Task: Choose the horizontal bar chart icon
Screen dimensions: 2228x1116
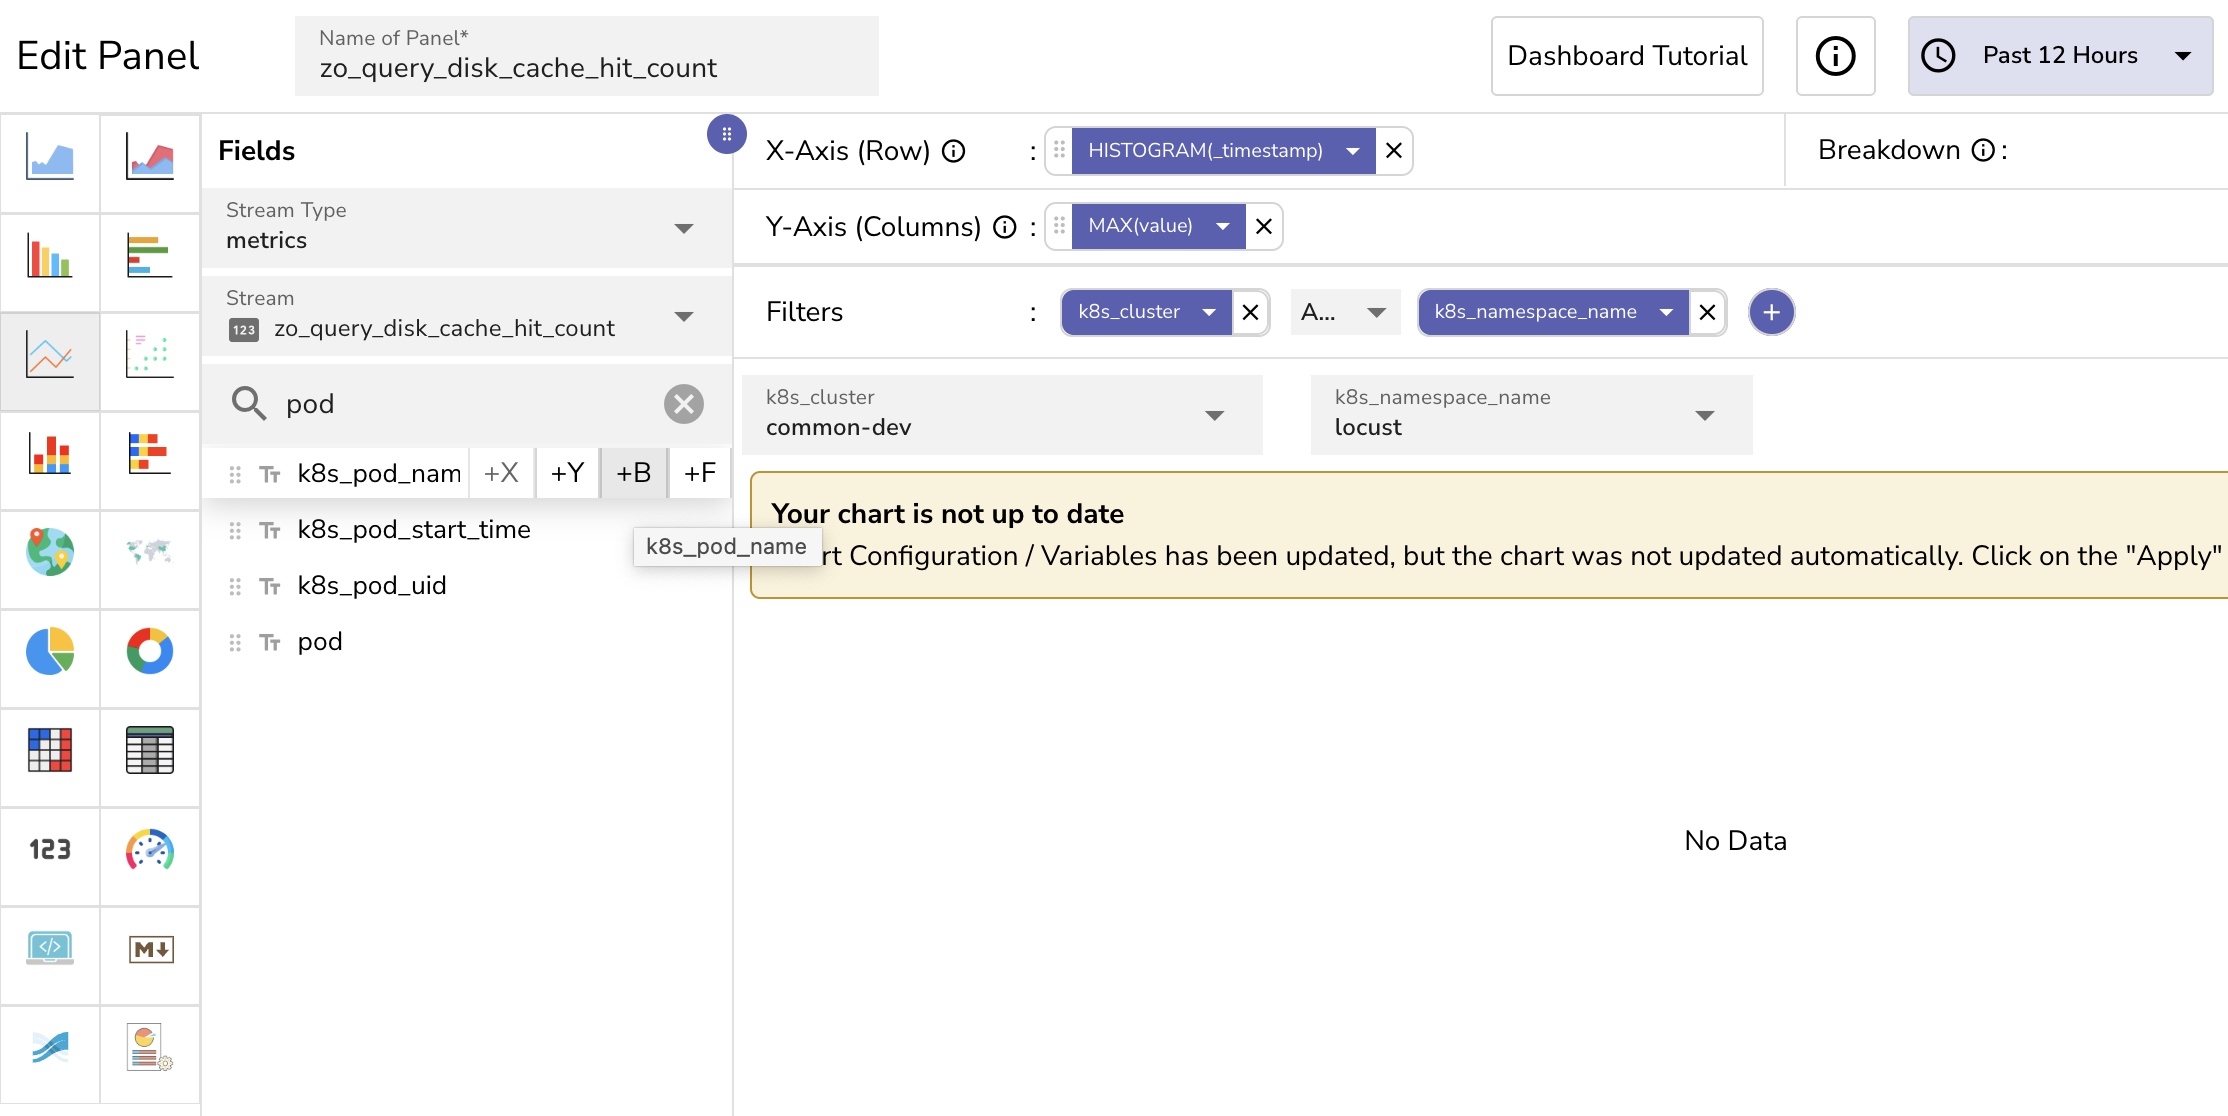Action: click(150, 256)
